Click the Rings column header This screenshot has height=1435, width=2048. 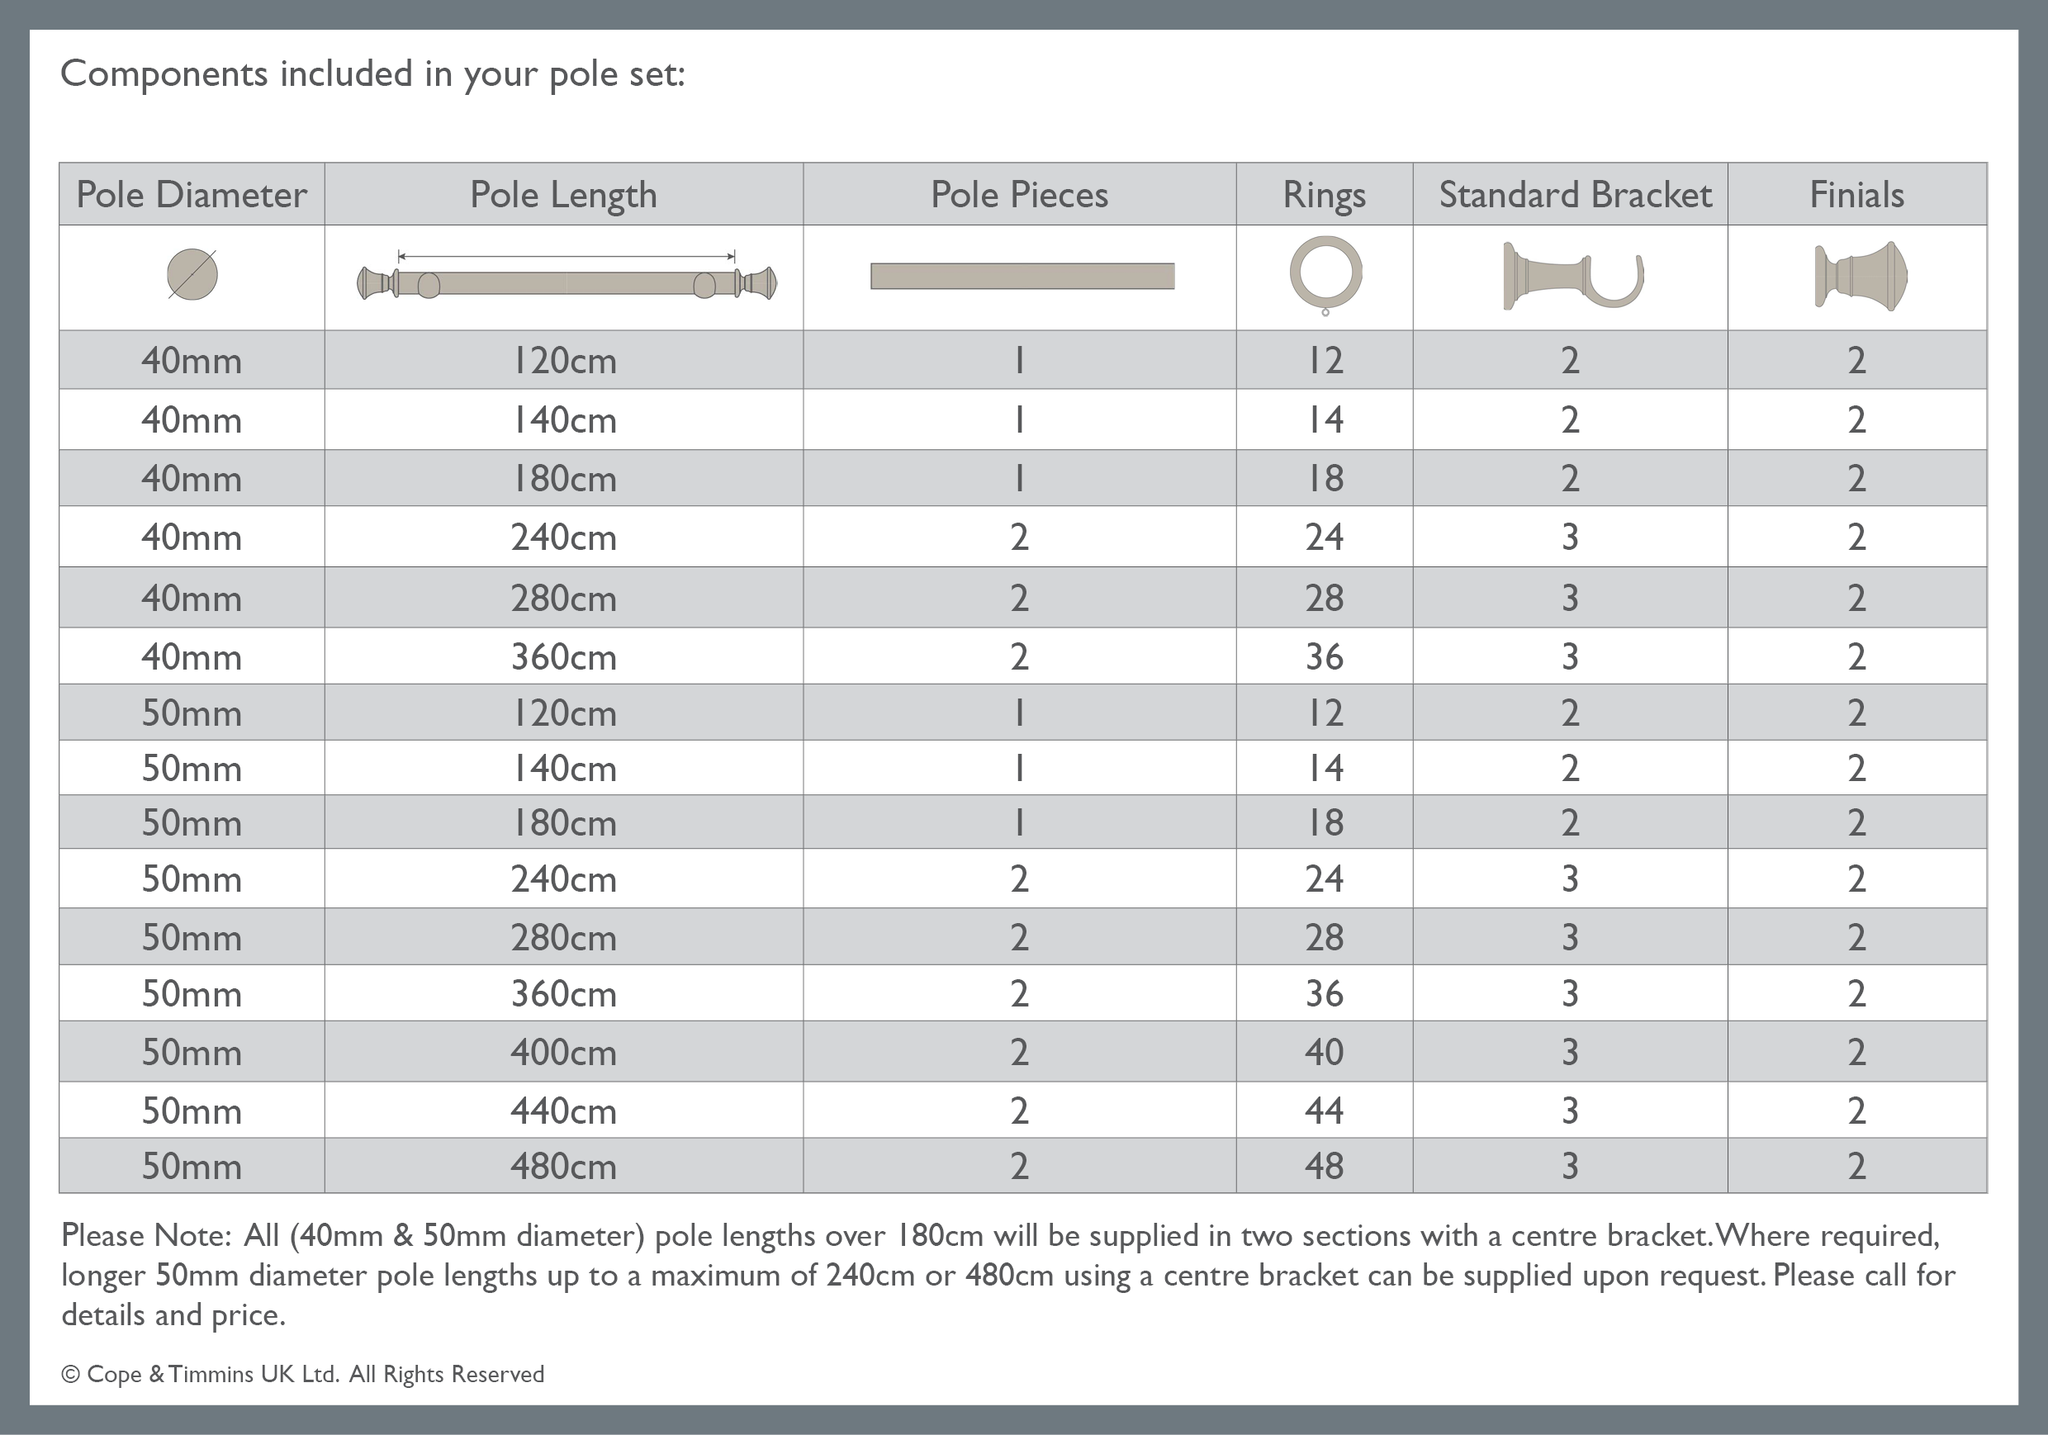point(1324,195)
